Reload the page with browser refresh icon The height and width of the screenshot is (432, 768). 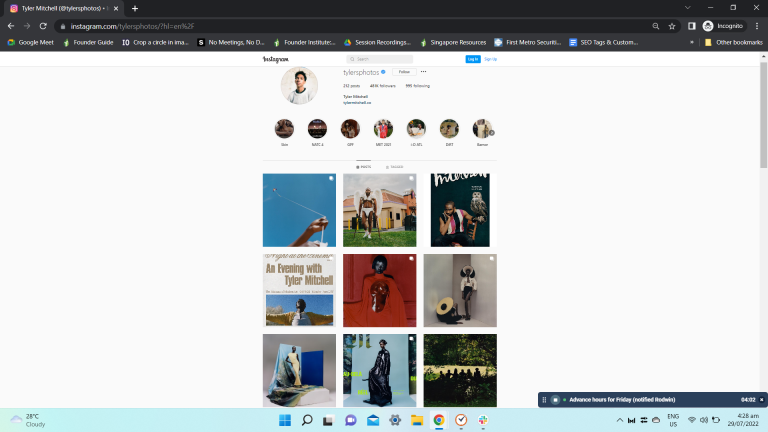pos(43,25)
